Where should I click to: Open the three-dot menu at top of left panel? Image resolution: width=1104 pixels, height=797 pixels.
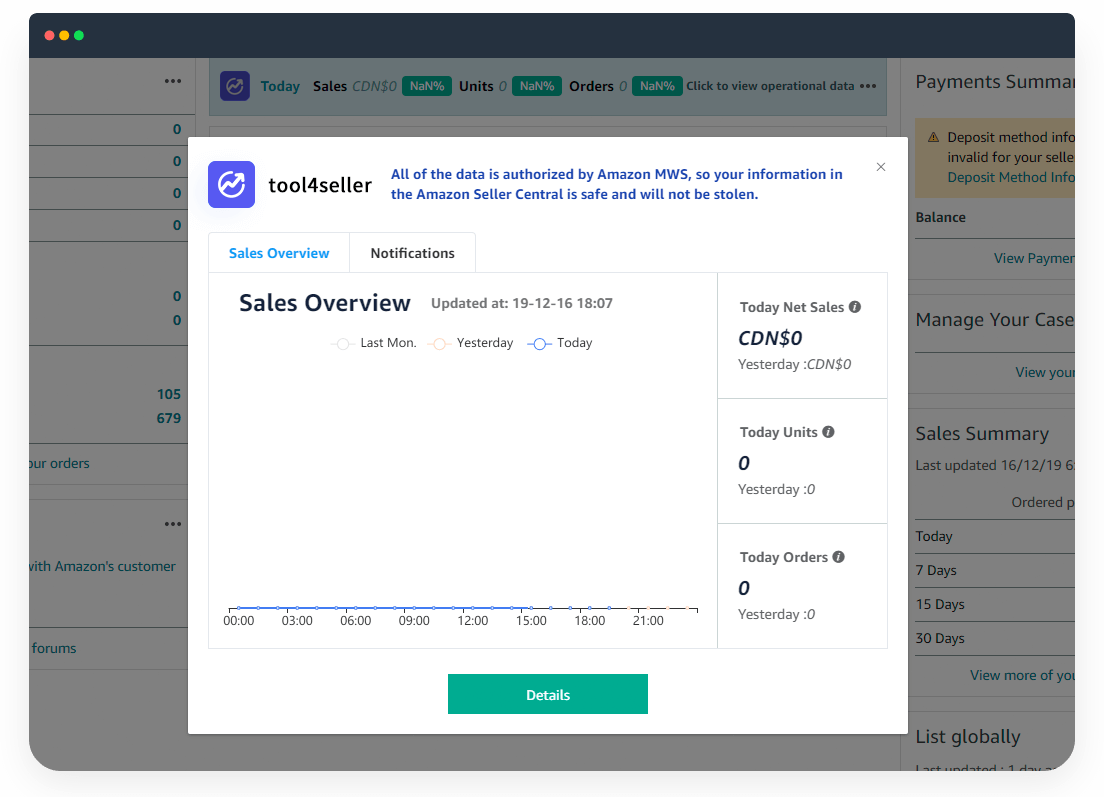(173, 81)
